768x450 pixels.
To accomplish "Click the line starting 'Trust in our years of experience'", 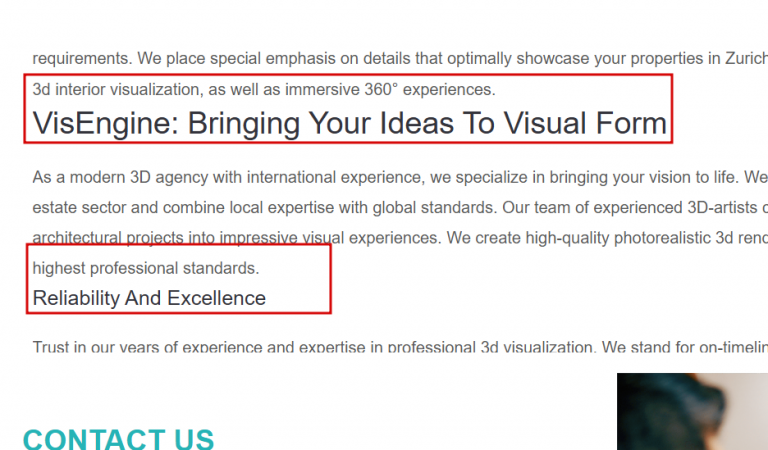I will (x=400, y=347).
